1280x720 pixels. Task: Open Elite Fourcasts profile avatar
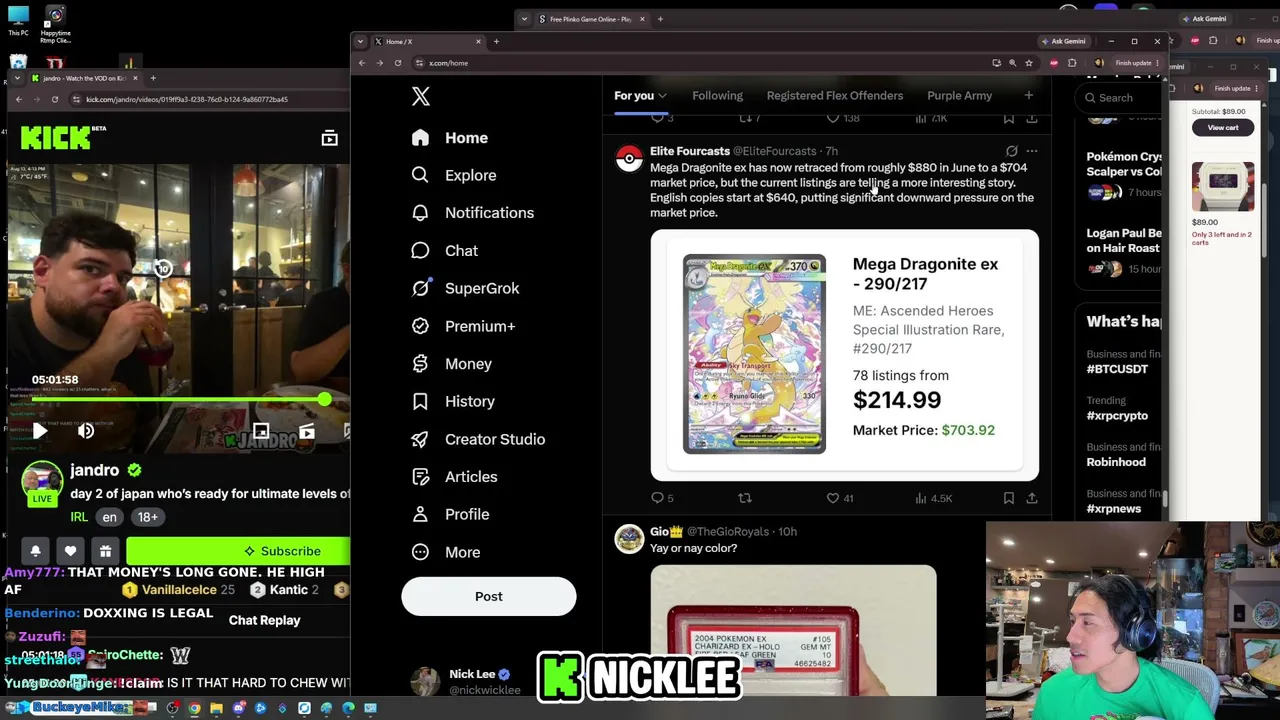[629, 158]
